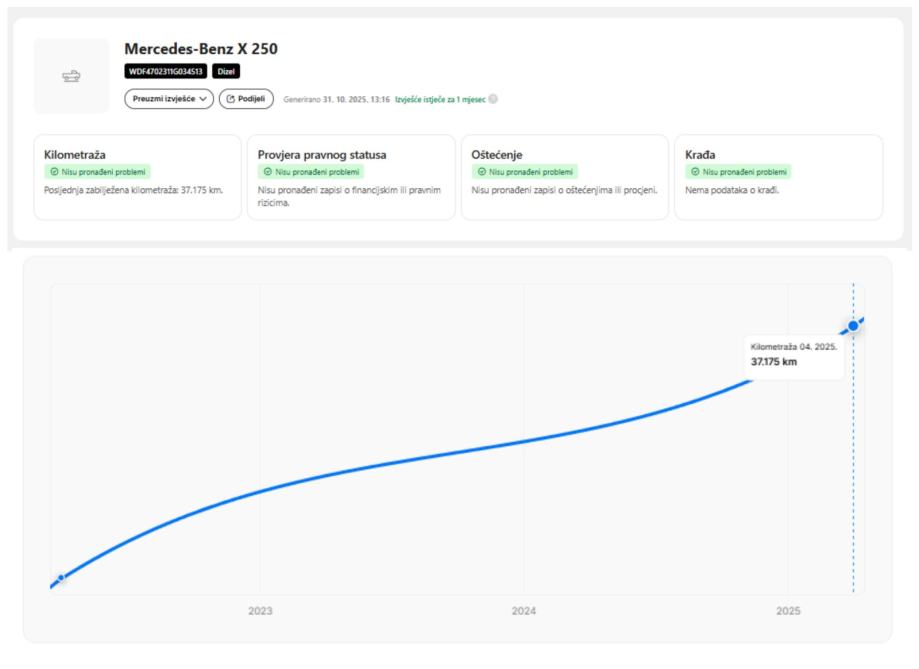919x669 pixels.
Task: Click the VIN badge WDF4702311G034513
Action: (x=165, y=71)
